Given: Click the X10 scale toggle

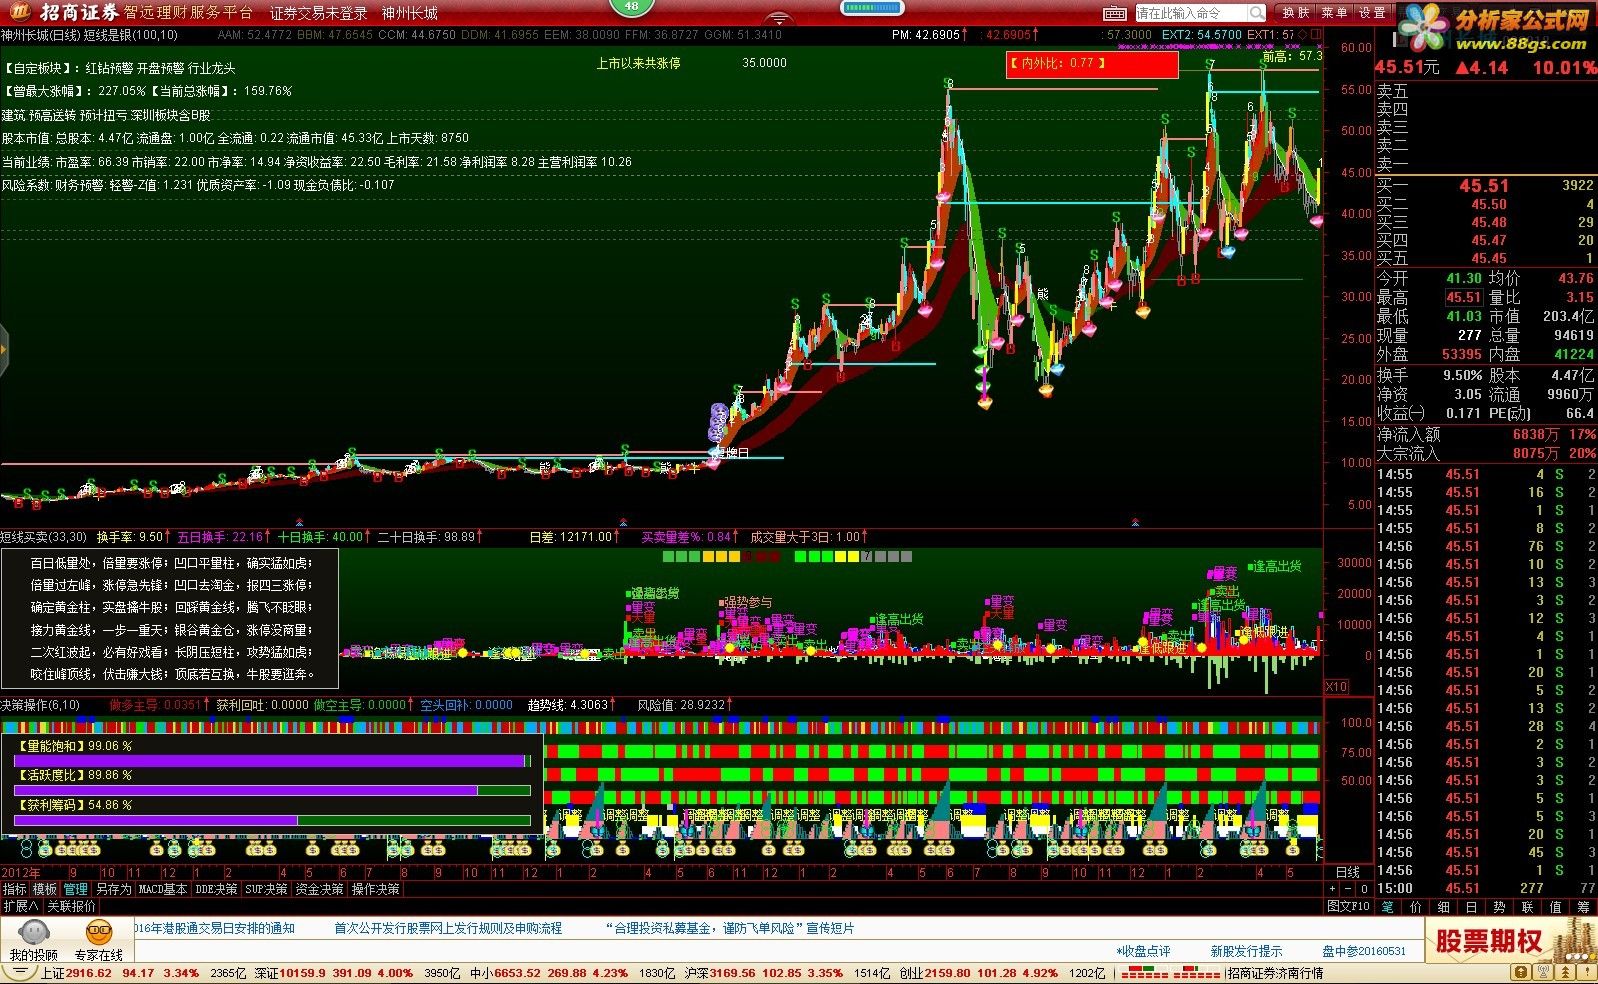Looking at the screenshot, I should tap(1336, 687).
